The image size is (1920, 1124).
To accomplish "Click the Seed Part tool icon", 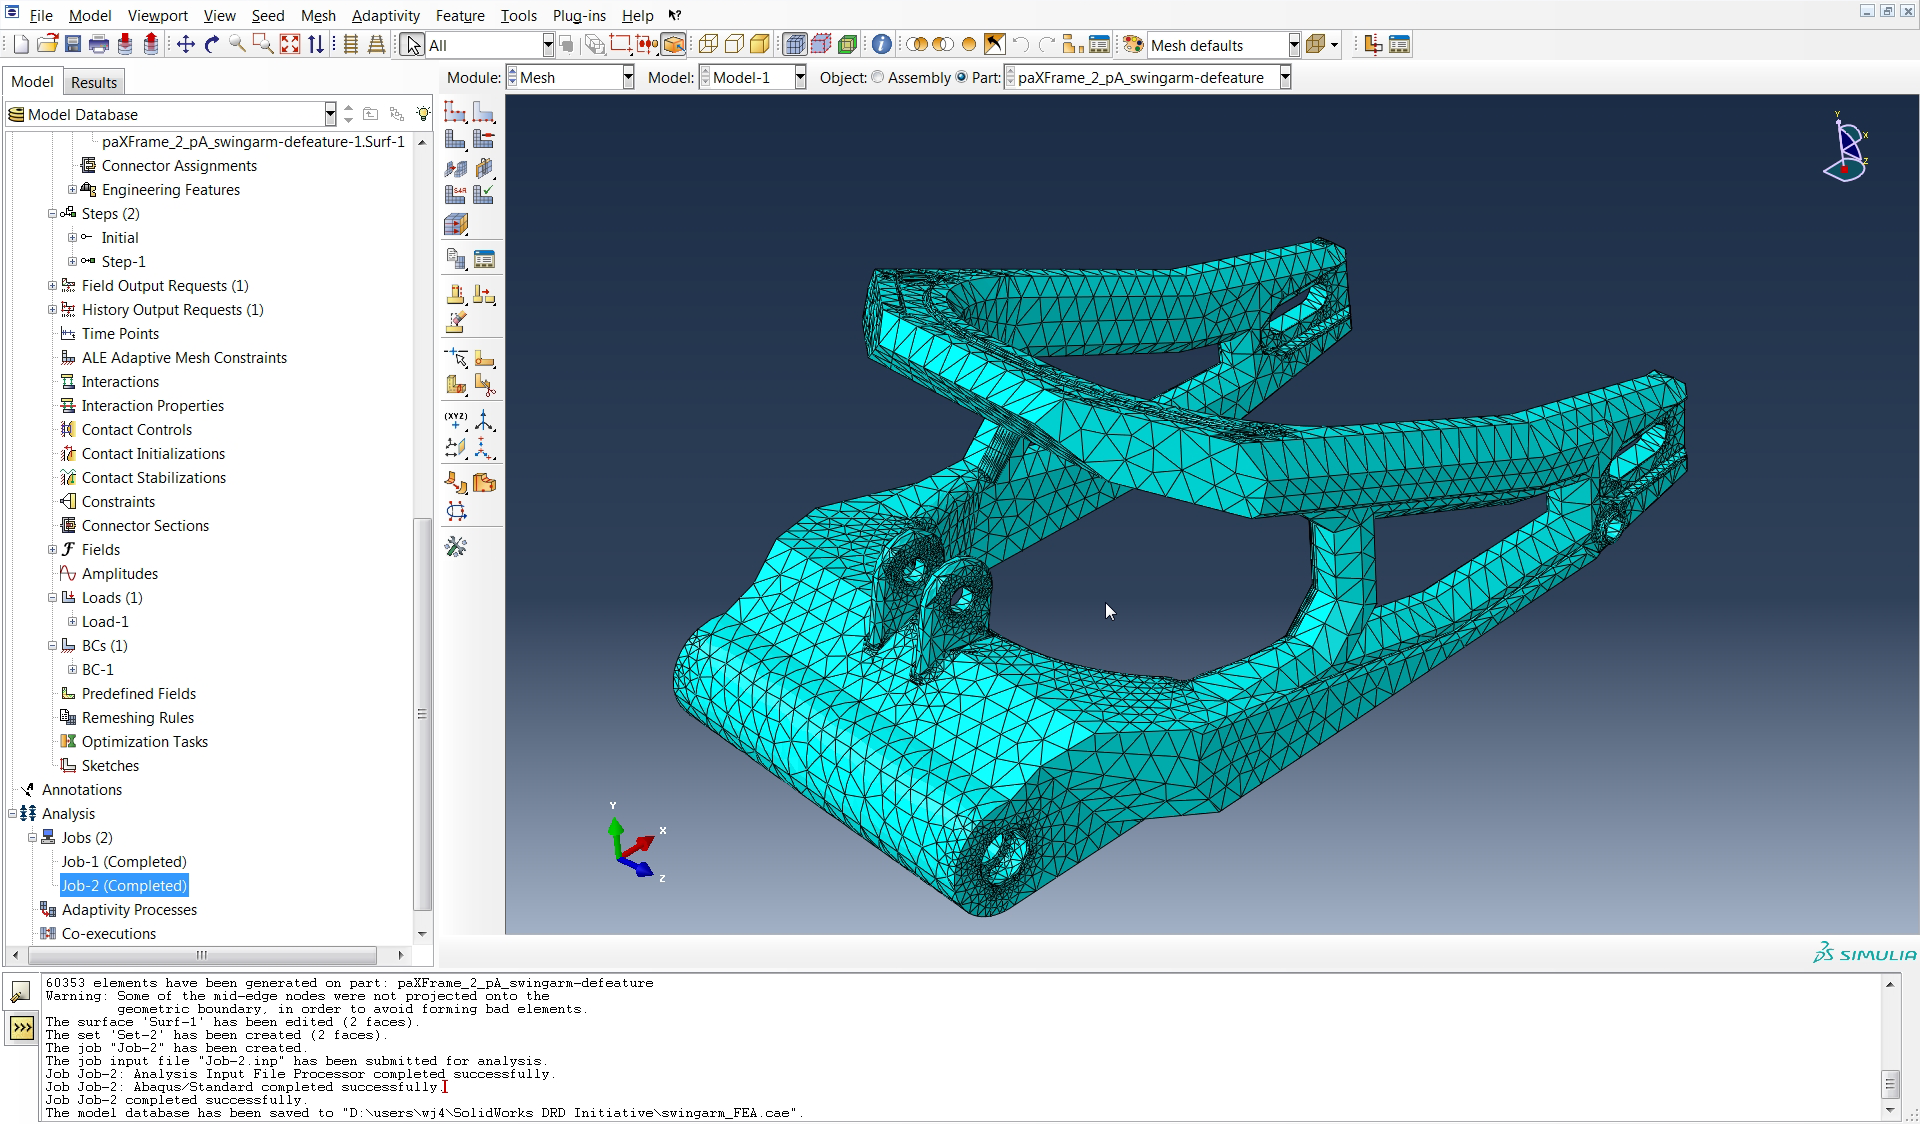I will point(456,112).
